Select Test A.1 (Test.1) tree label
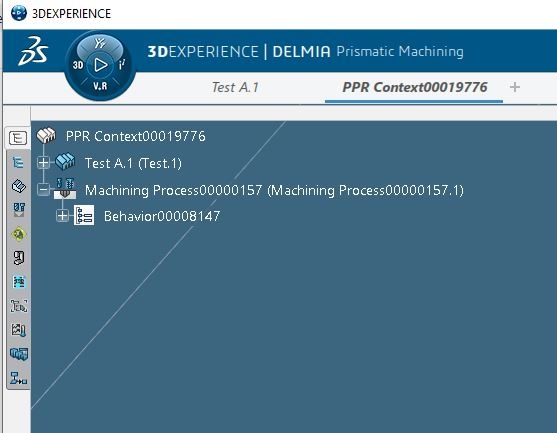The image size is (557, 433). click(133, 163)
